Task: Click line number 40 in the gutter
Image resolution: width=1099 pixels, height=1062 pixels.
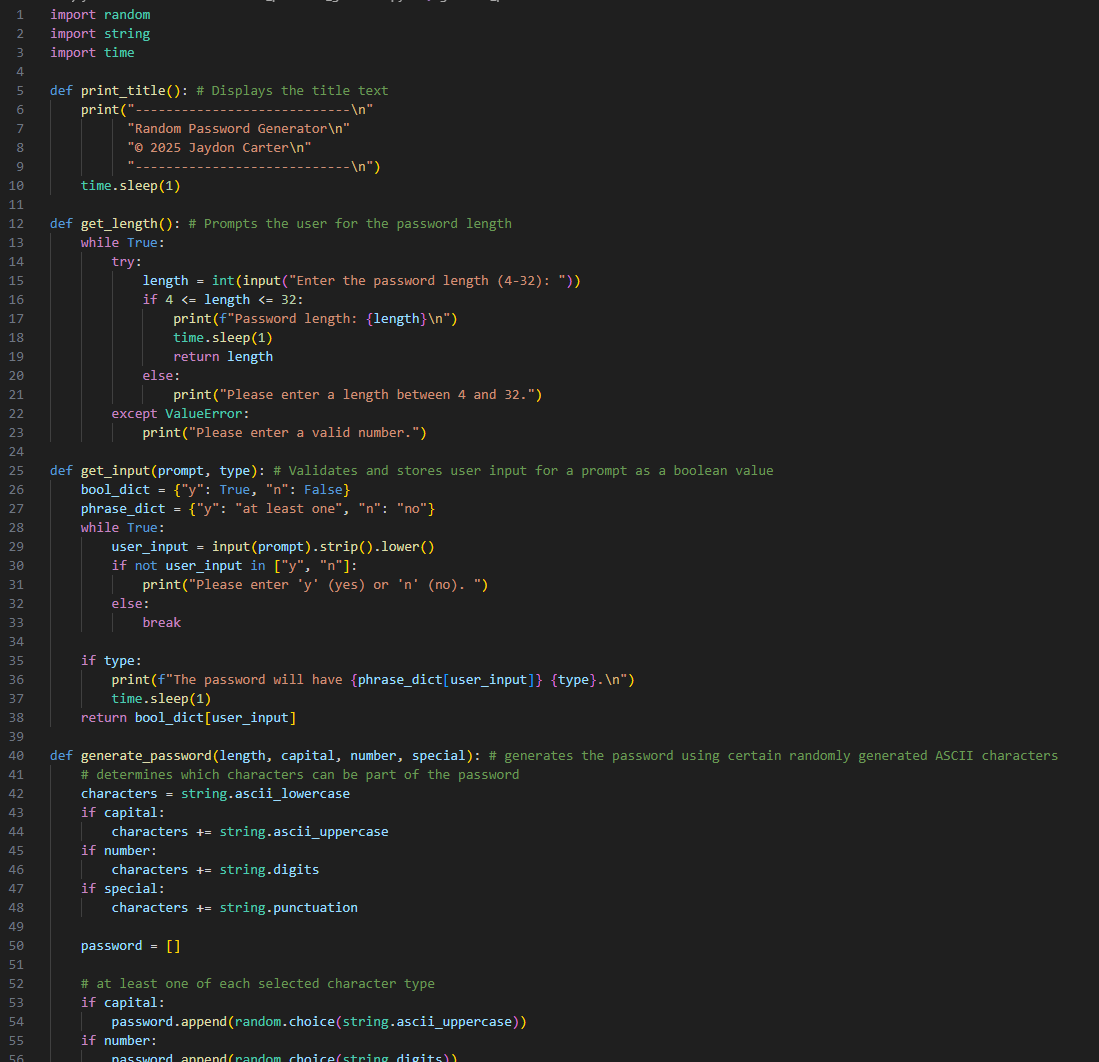Action: pyautogui.click(x=16, y=755)
